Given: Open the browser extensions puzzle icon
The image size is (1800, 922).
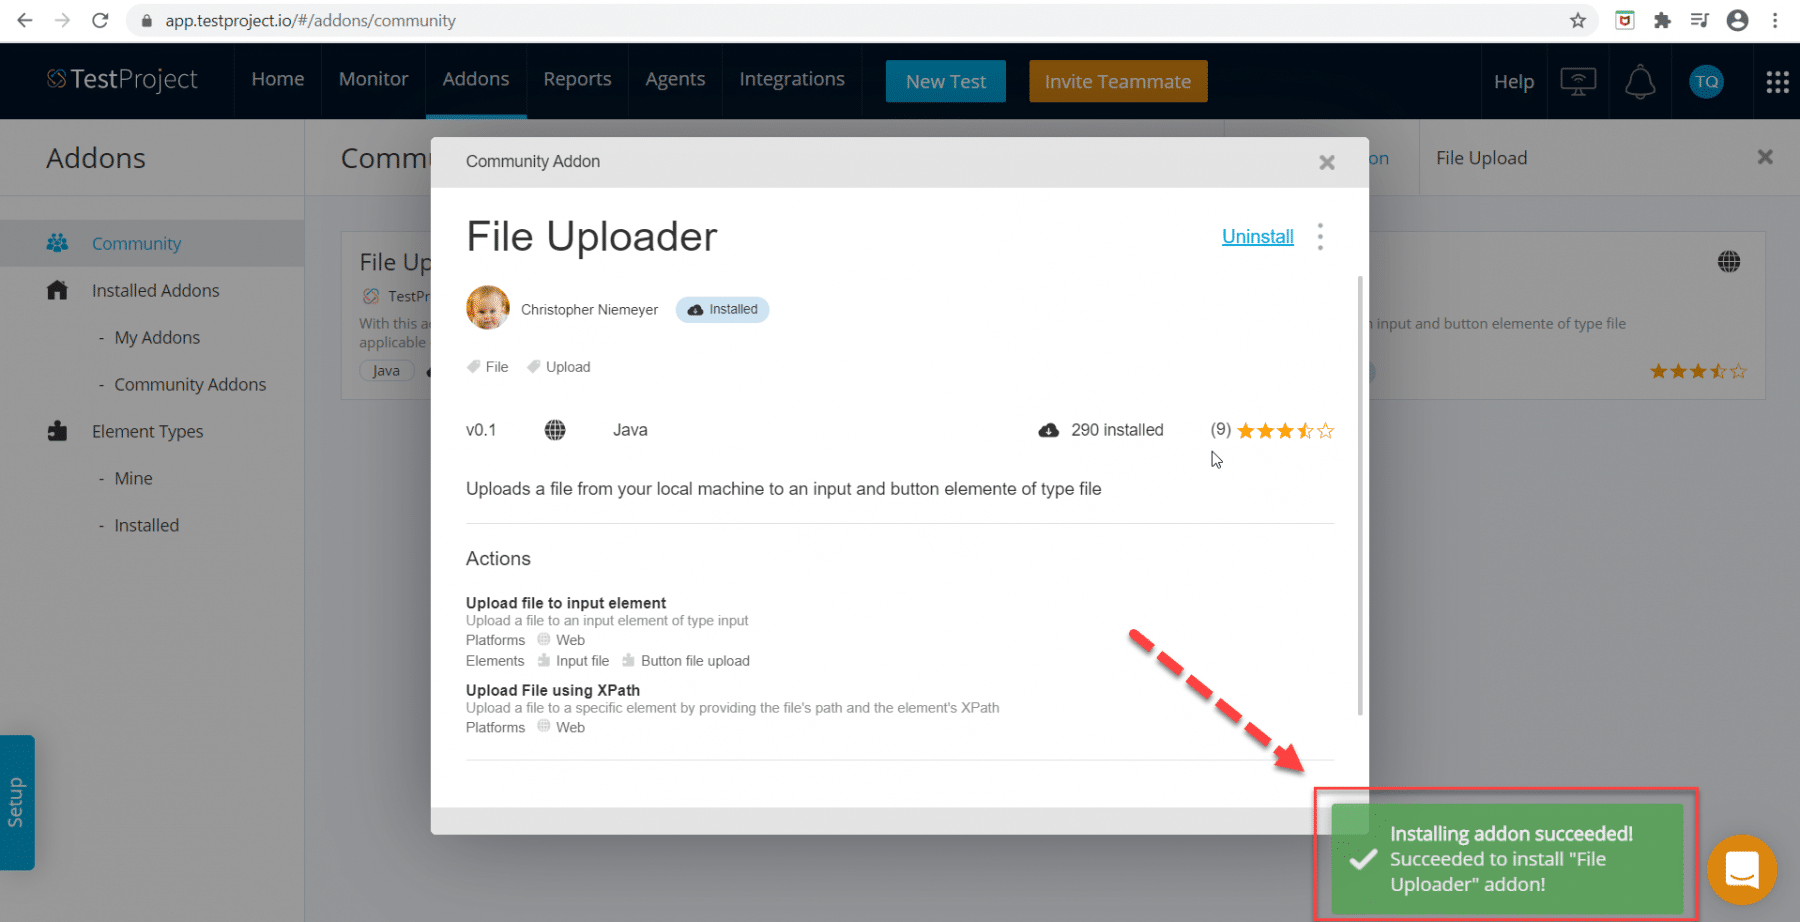Looking at the screenshot, I should [1662, 20].
